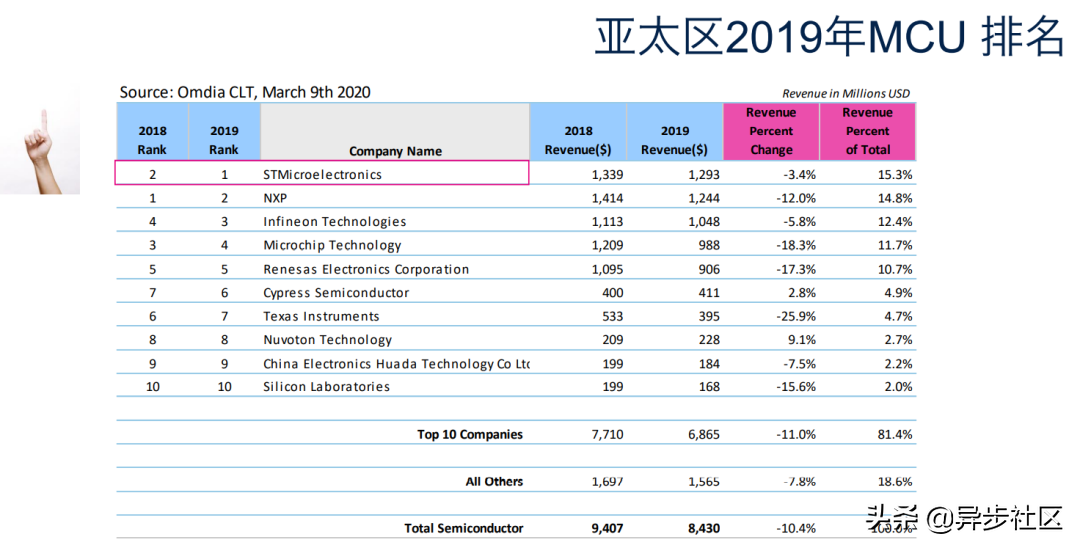
Task: Click Nuvoton 2019 revenue 228
Action: tap(709, 340)
